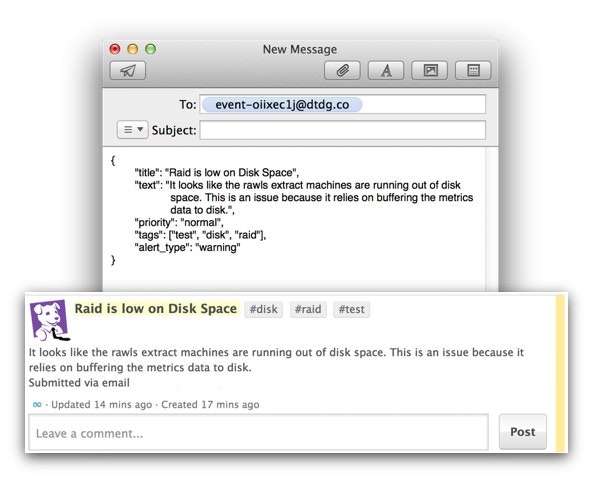Select the #test tag

(351, 310)
